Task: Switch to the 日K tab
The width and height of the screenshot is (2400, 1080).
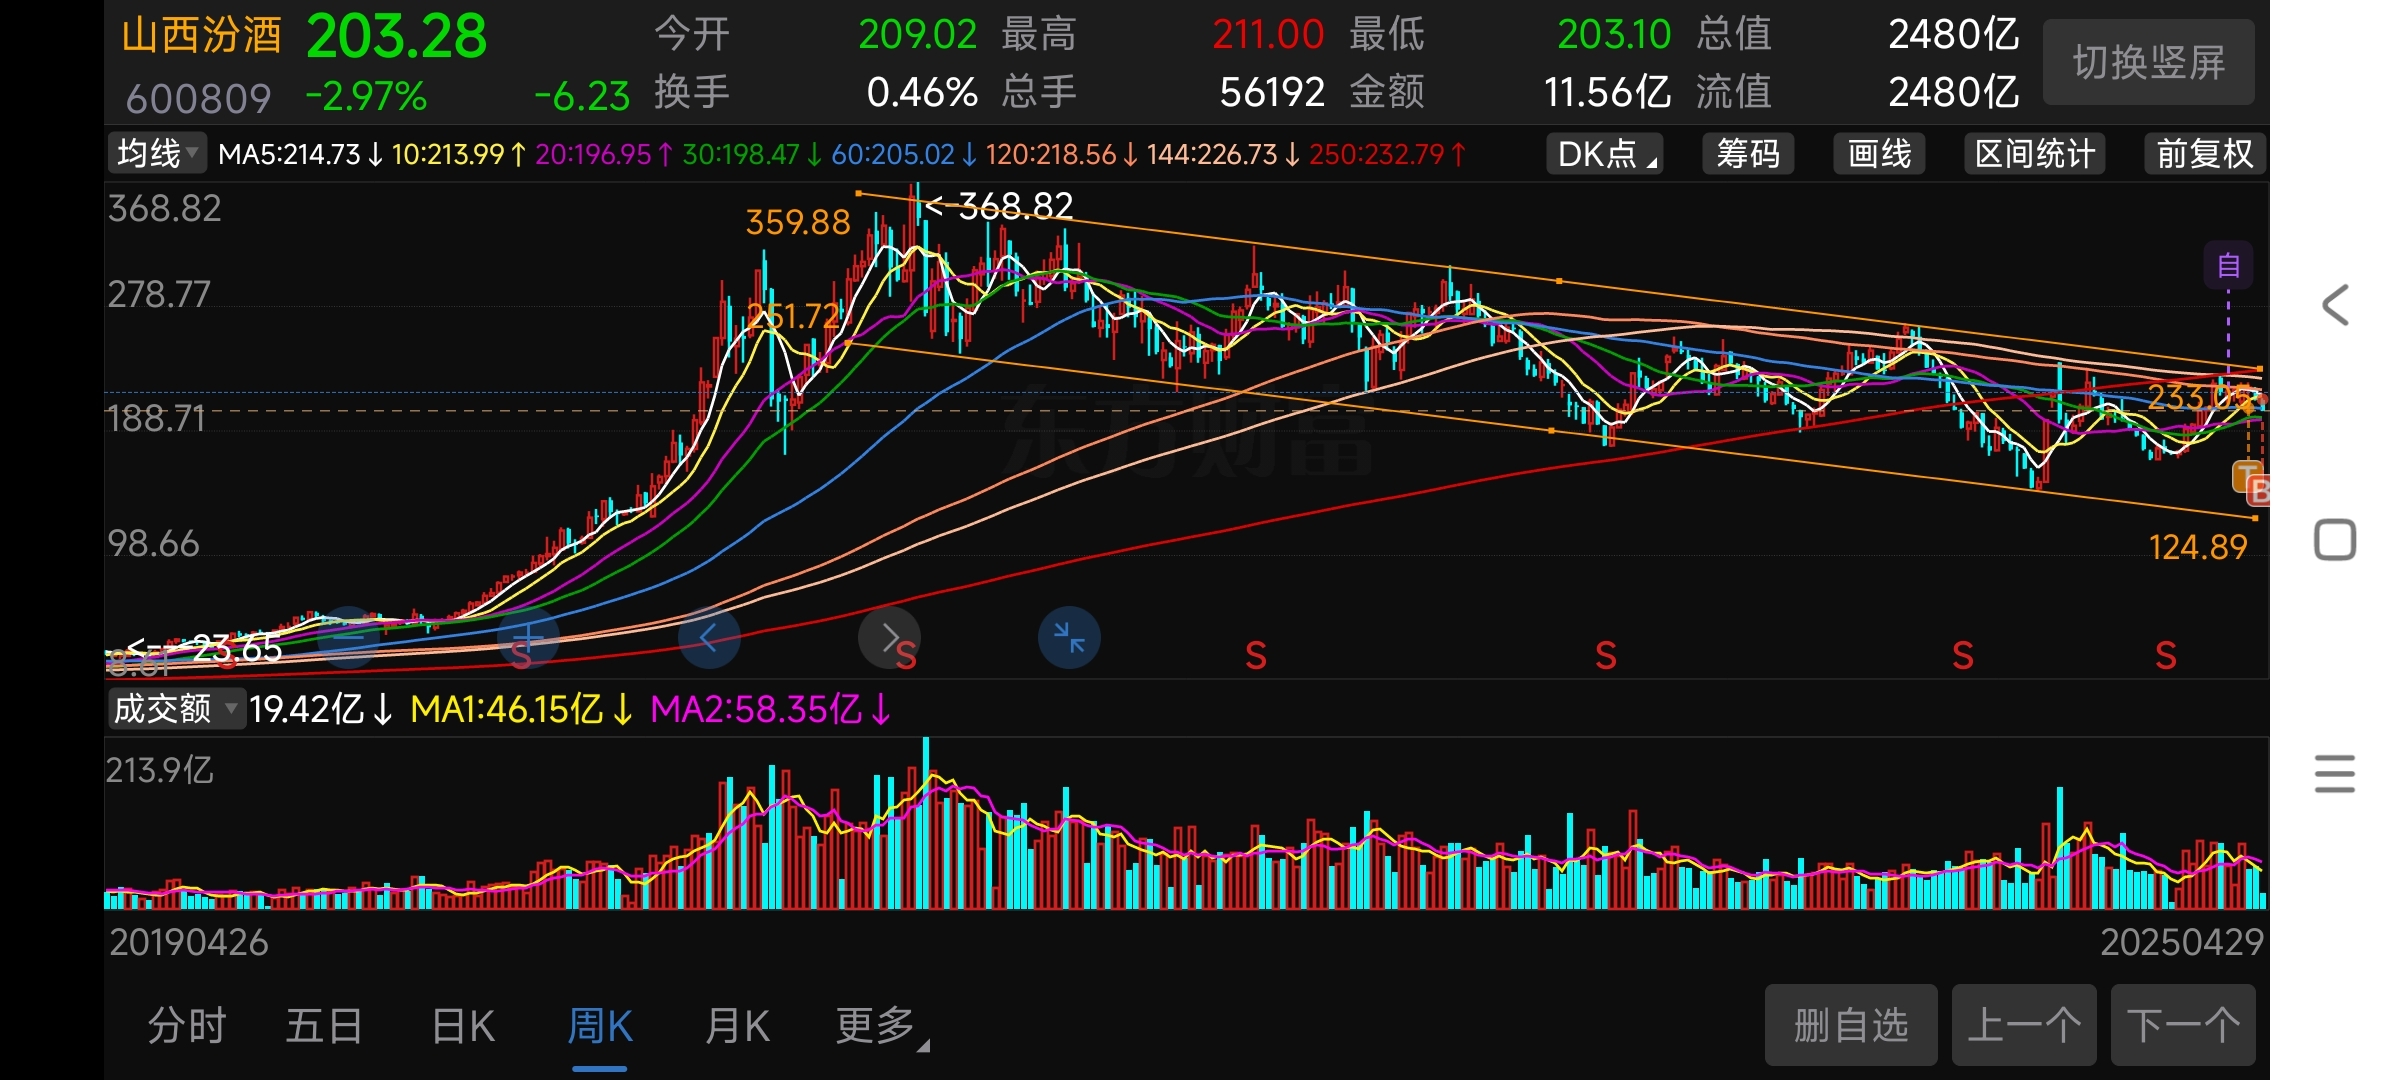Action: click(x=463, y=1026)
